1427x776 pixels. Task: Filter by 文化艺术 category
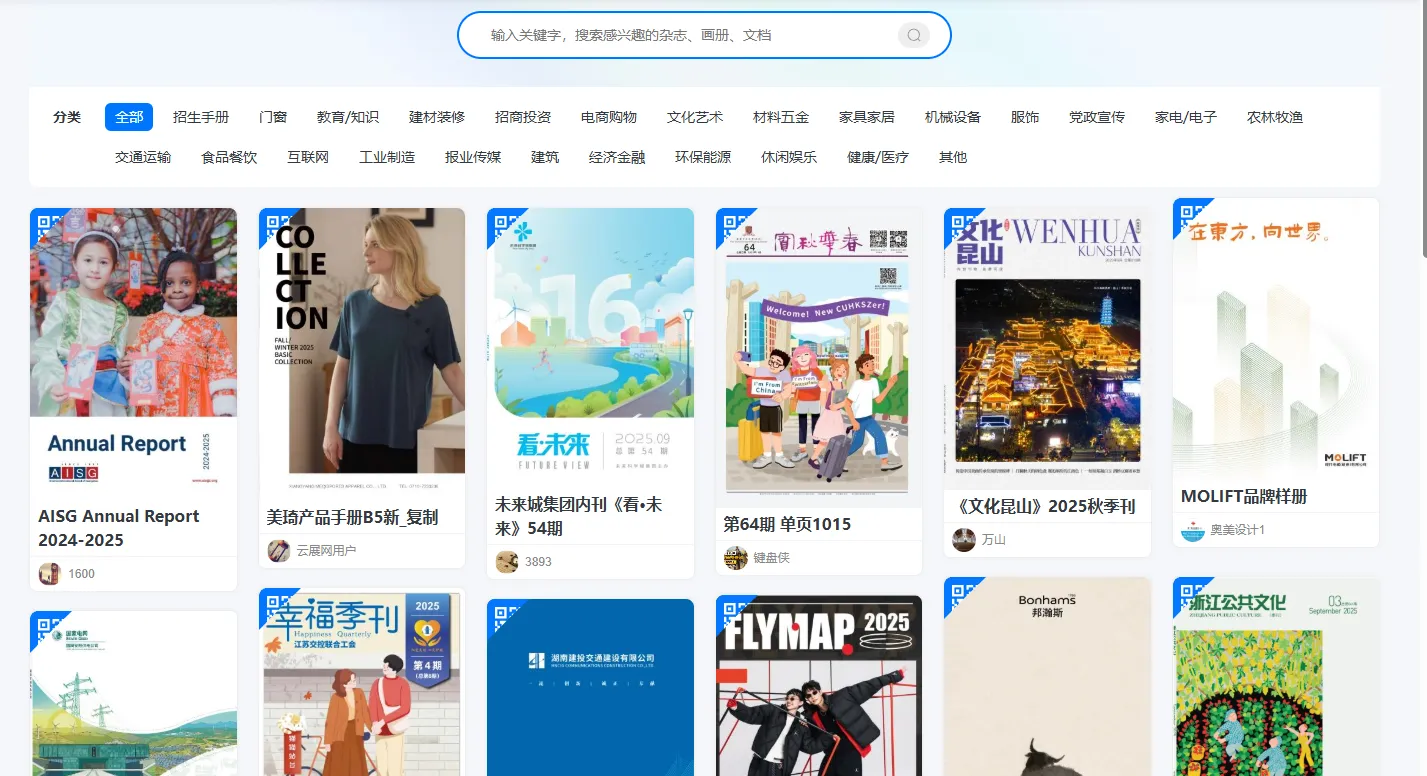click(x=695, y=117)
